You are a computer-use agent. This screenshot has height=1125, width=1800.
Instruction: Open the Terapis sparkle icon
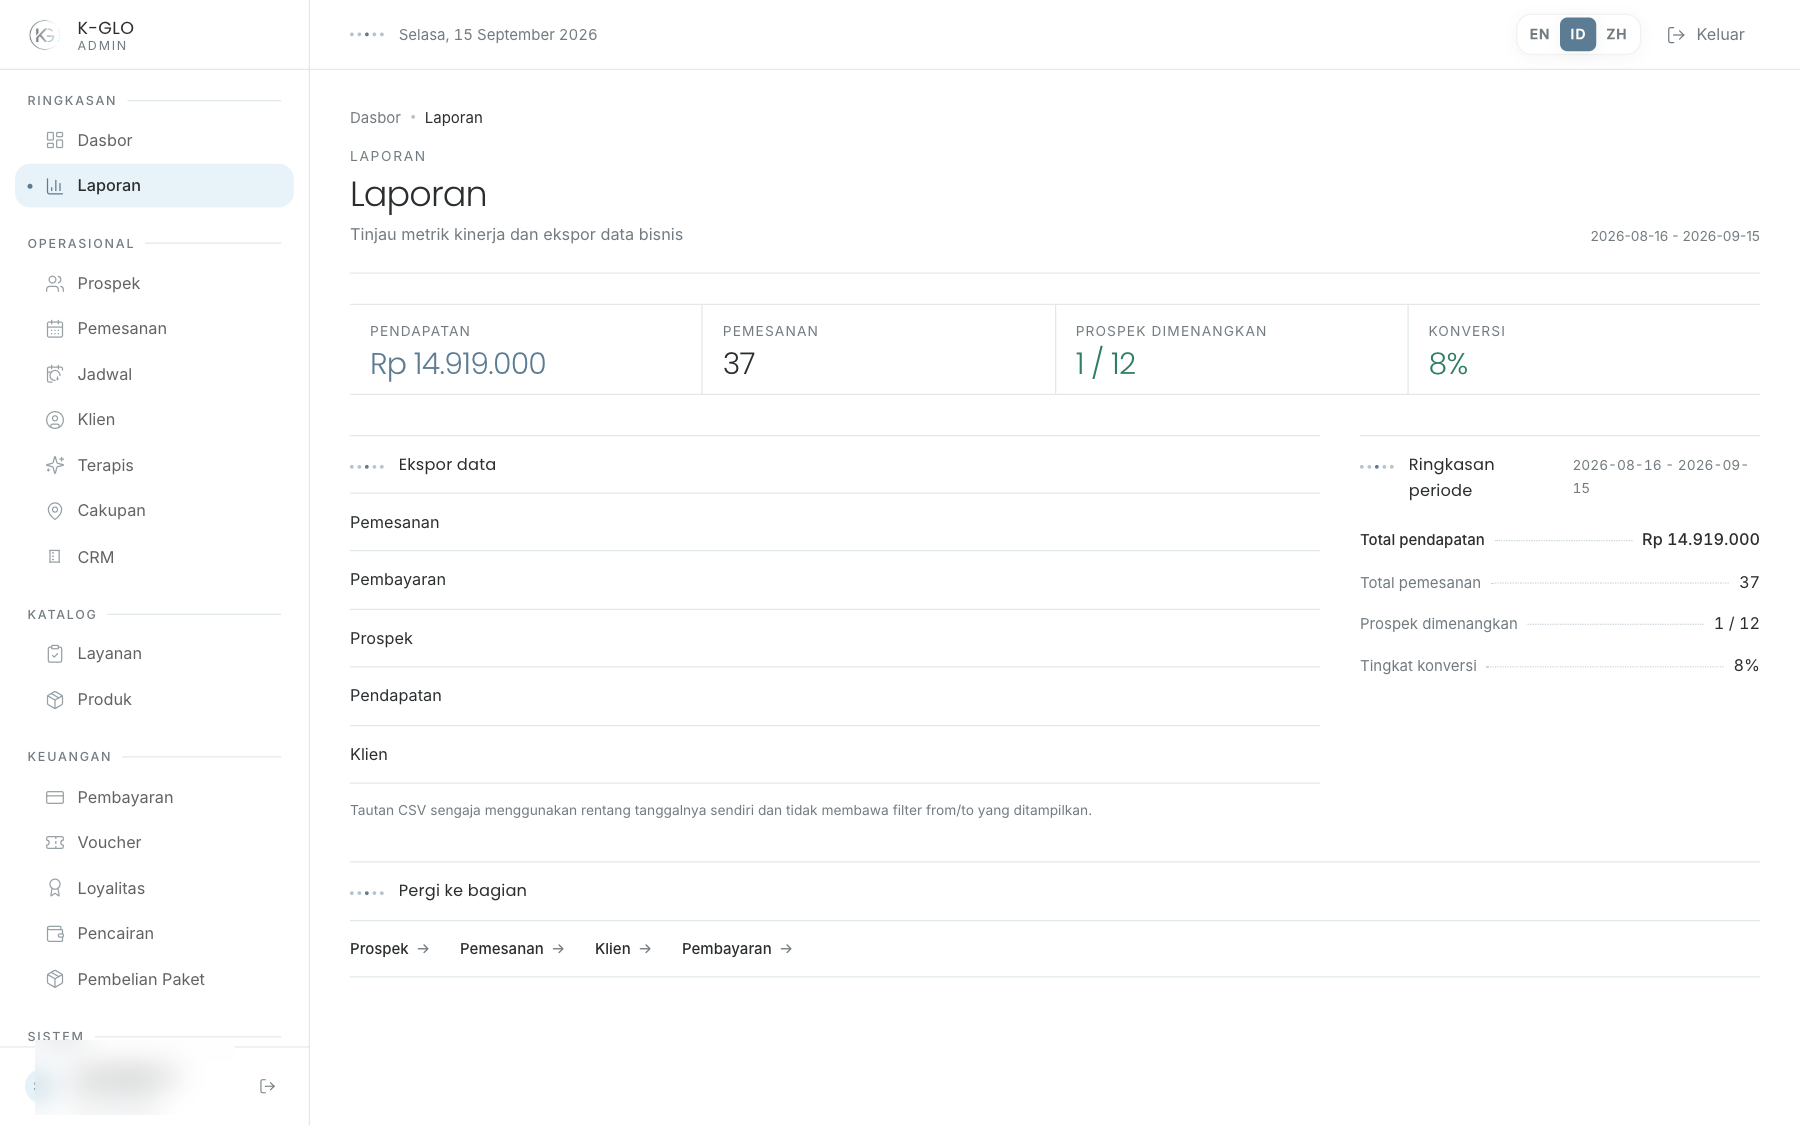55,466
